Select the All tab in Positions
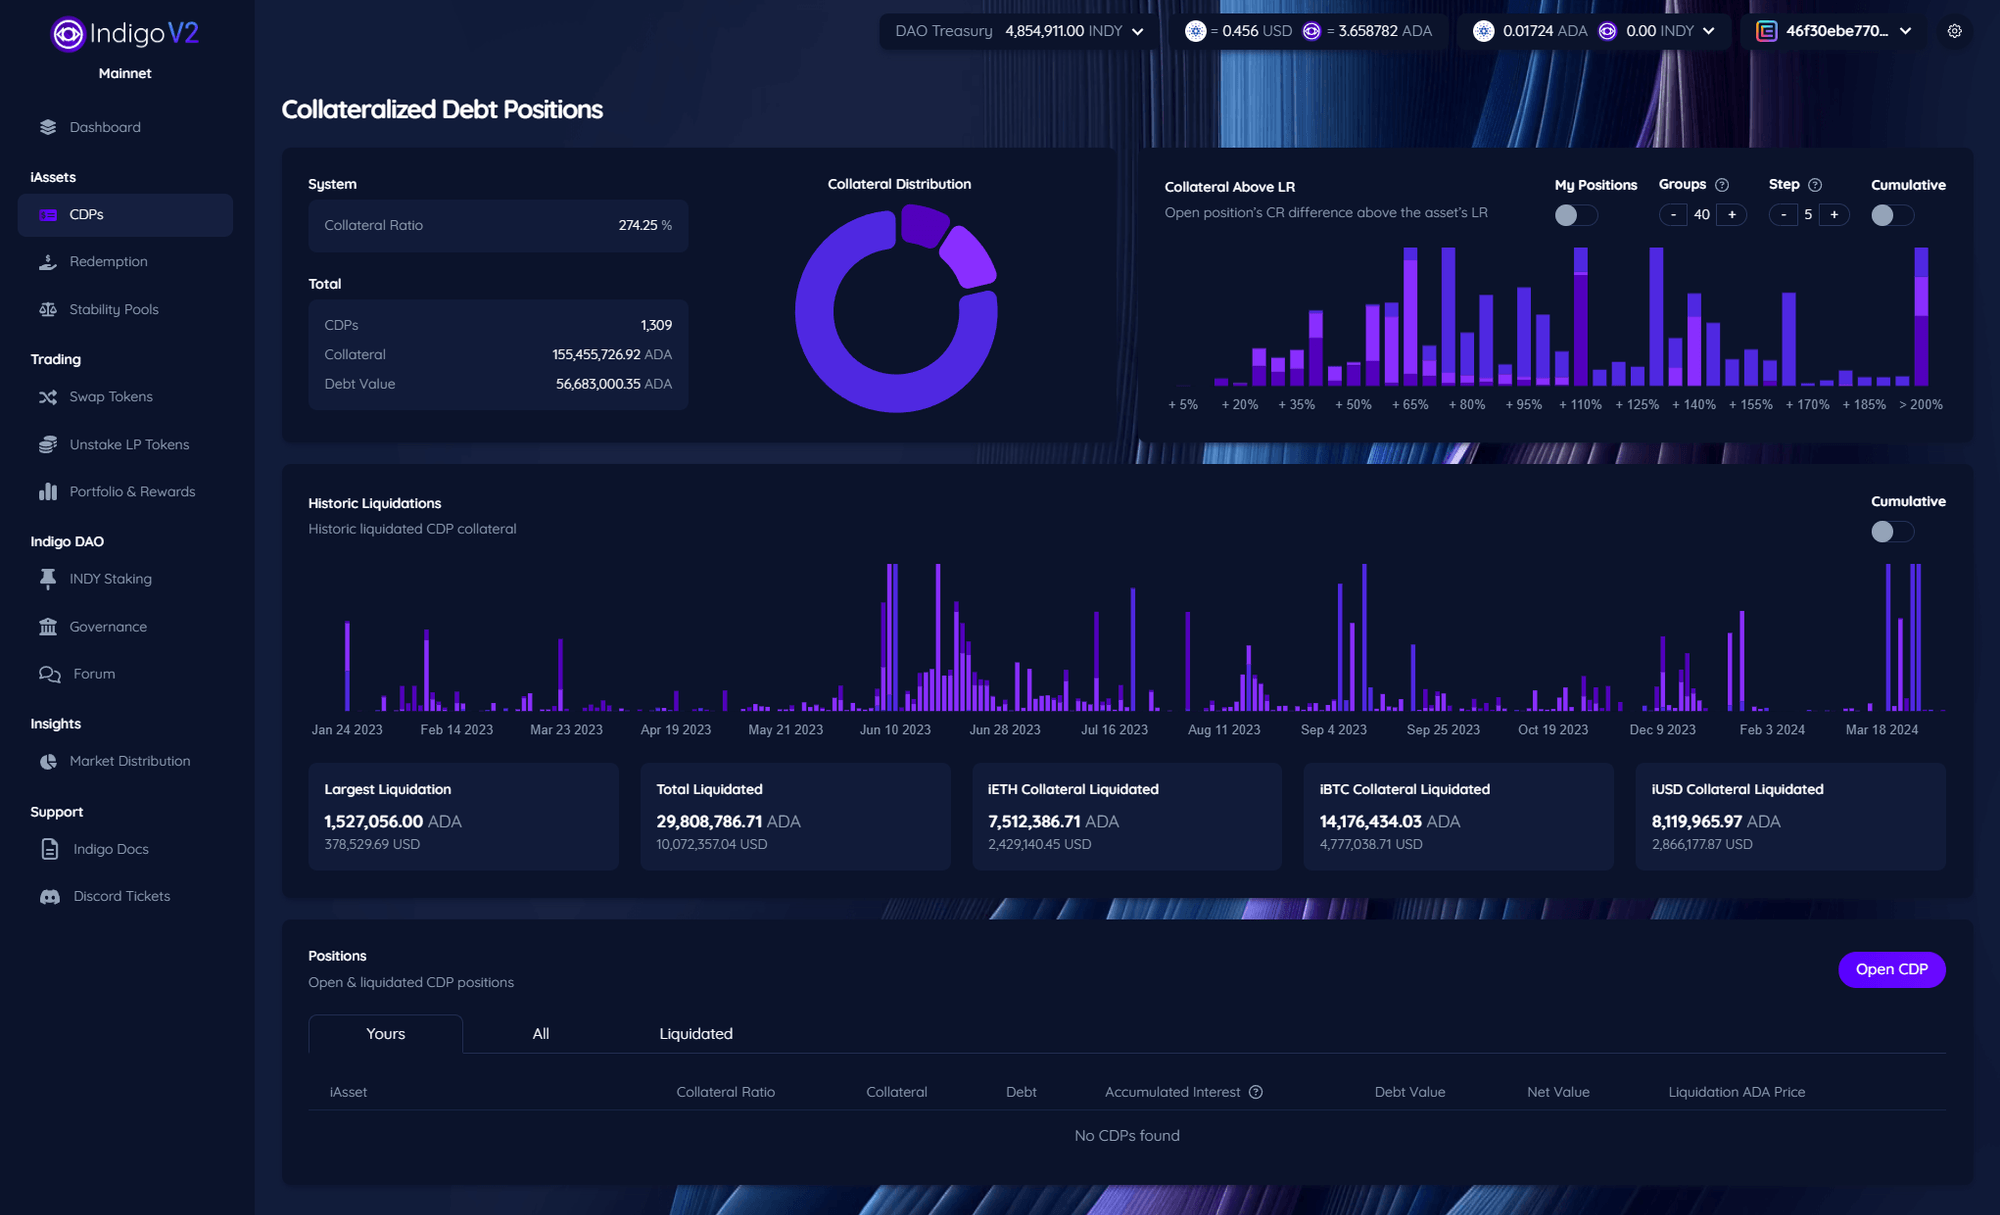The height and width of the screenshot is (1215, 2000). pos(540,1032)
